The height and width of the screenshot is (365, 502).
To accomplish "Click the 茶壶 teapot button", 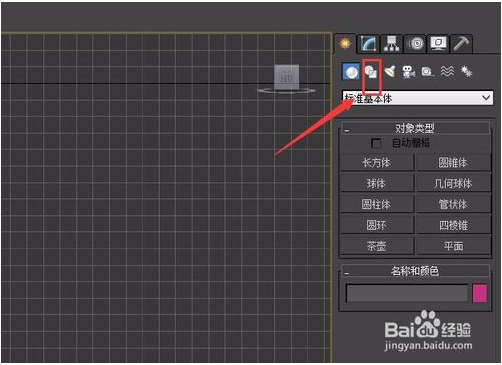I will pyautogui.click(x=377, y=246).
